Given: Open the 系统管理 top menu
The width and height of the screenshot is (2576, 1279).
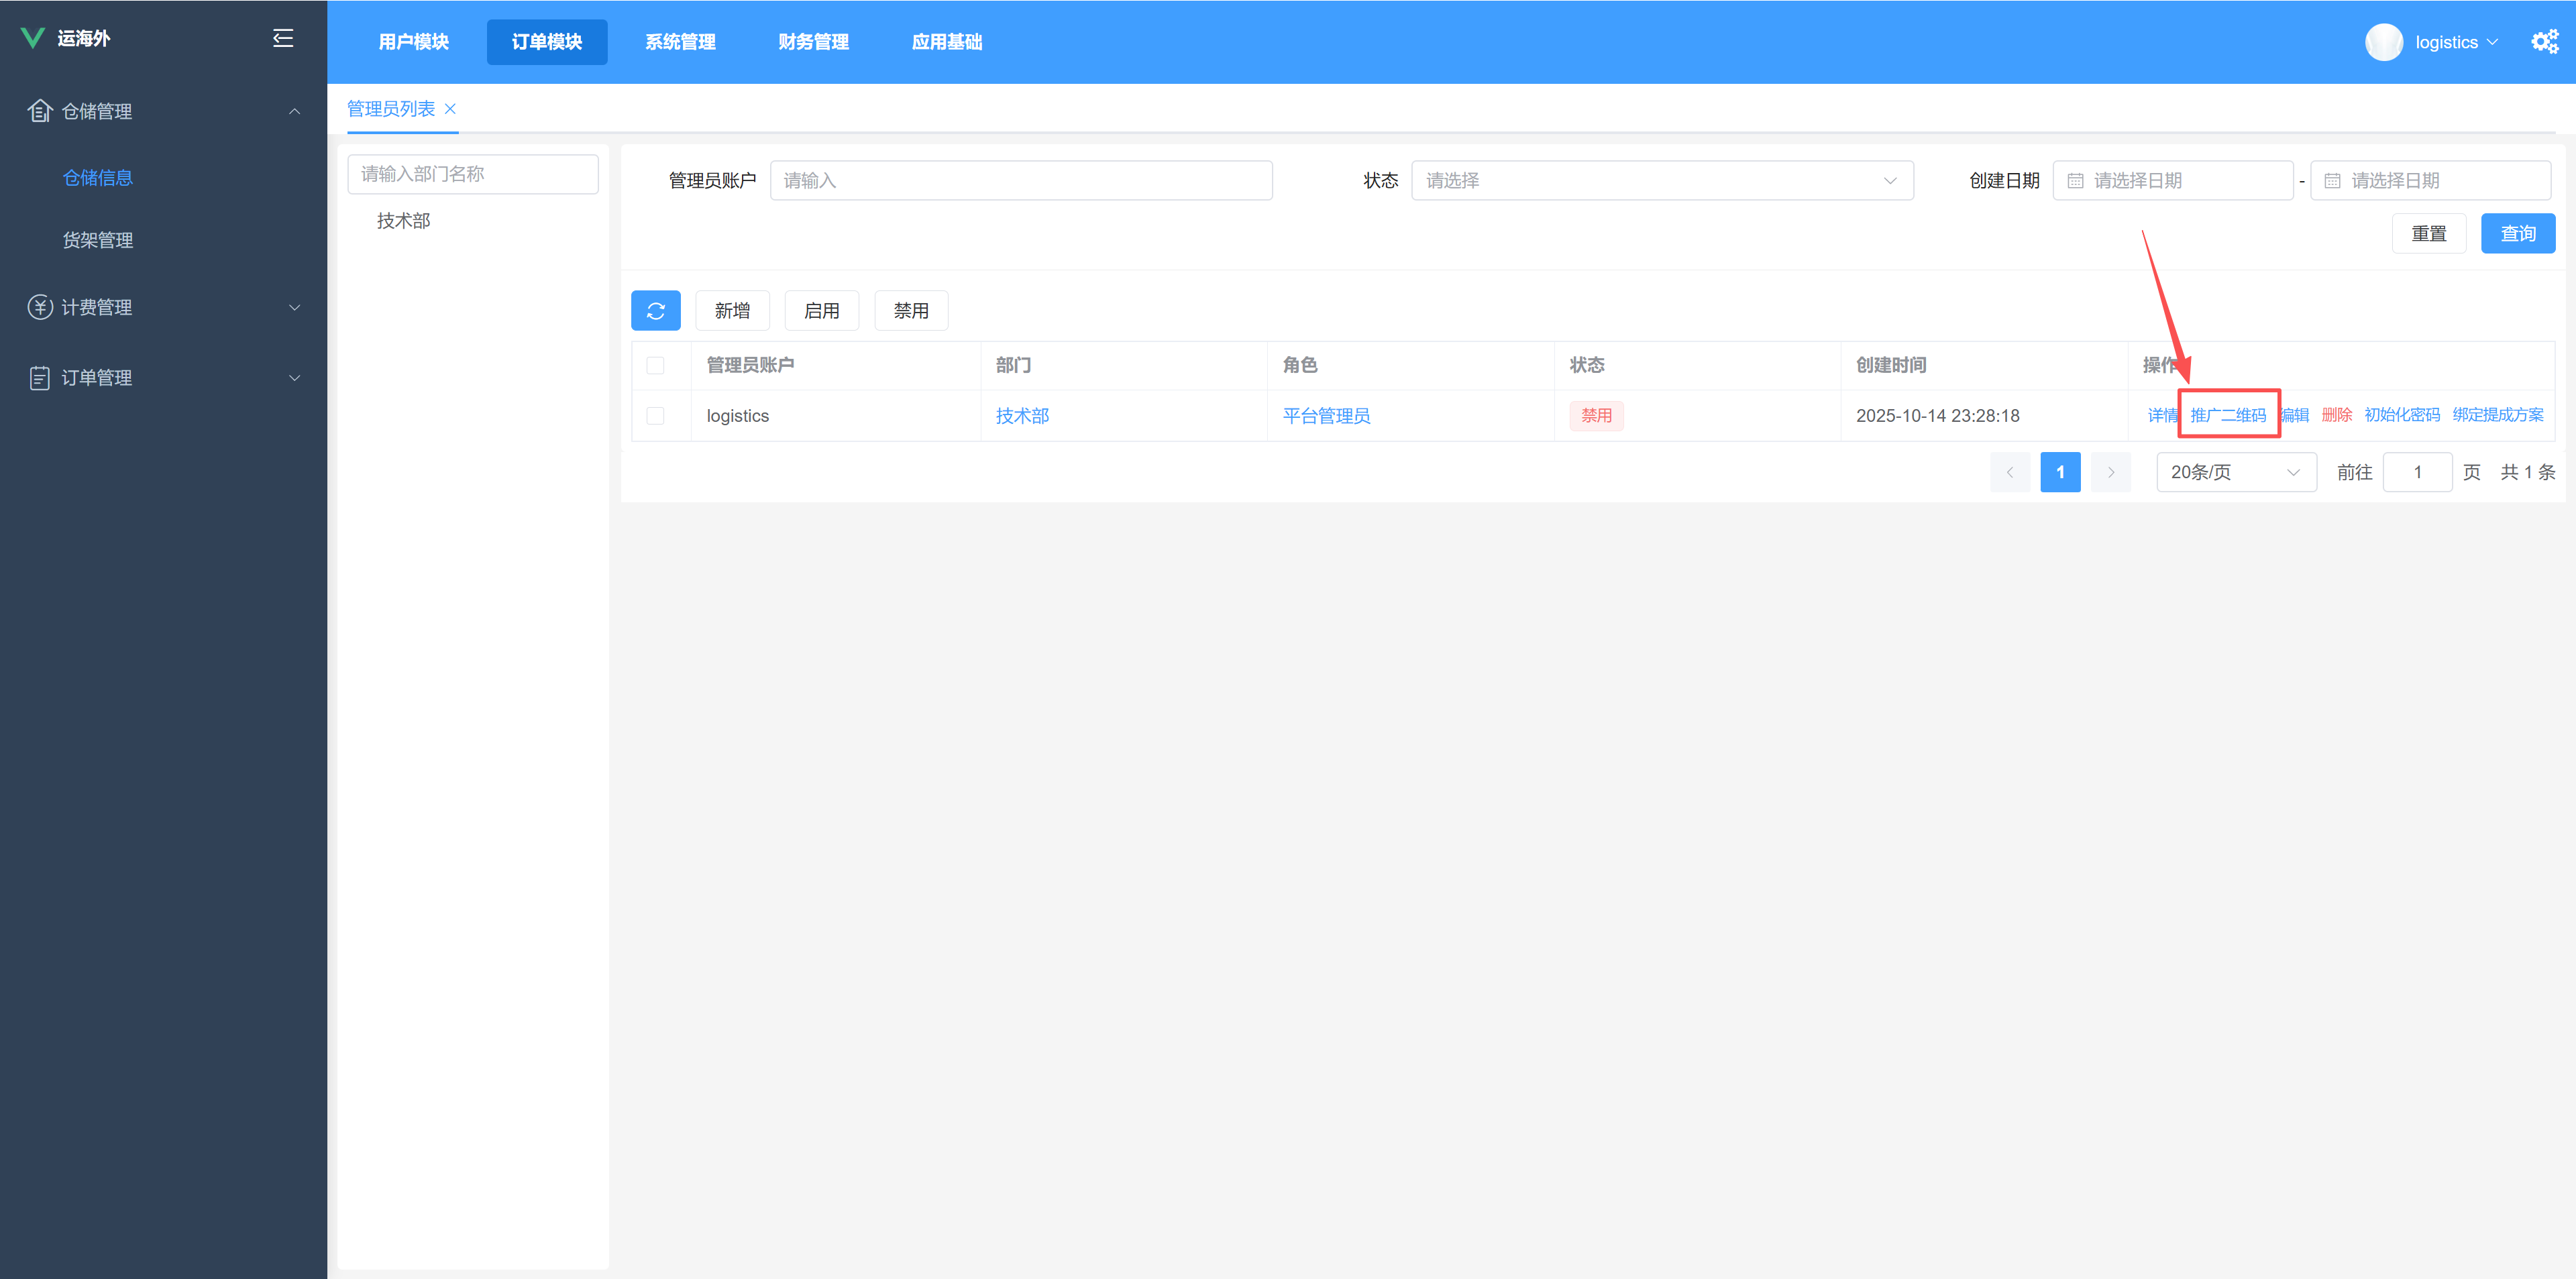Looking at the screenshot, I should 680,42.
